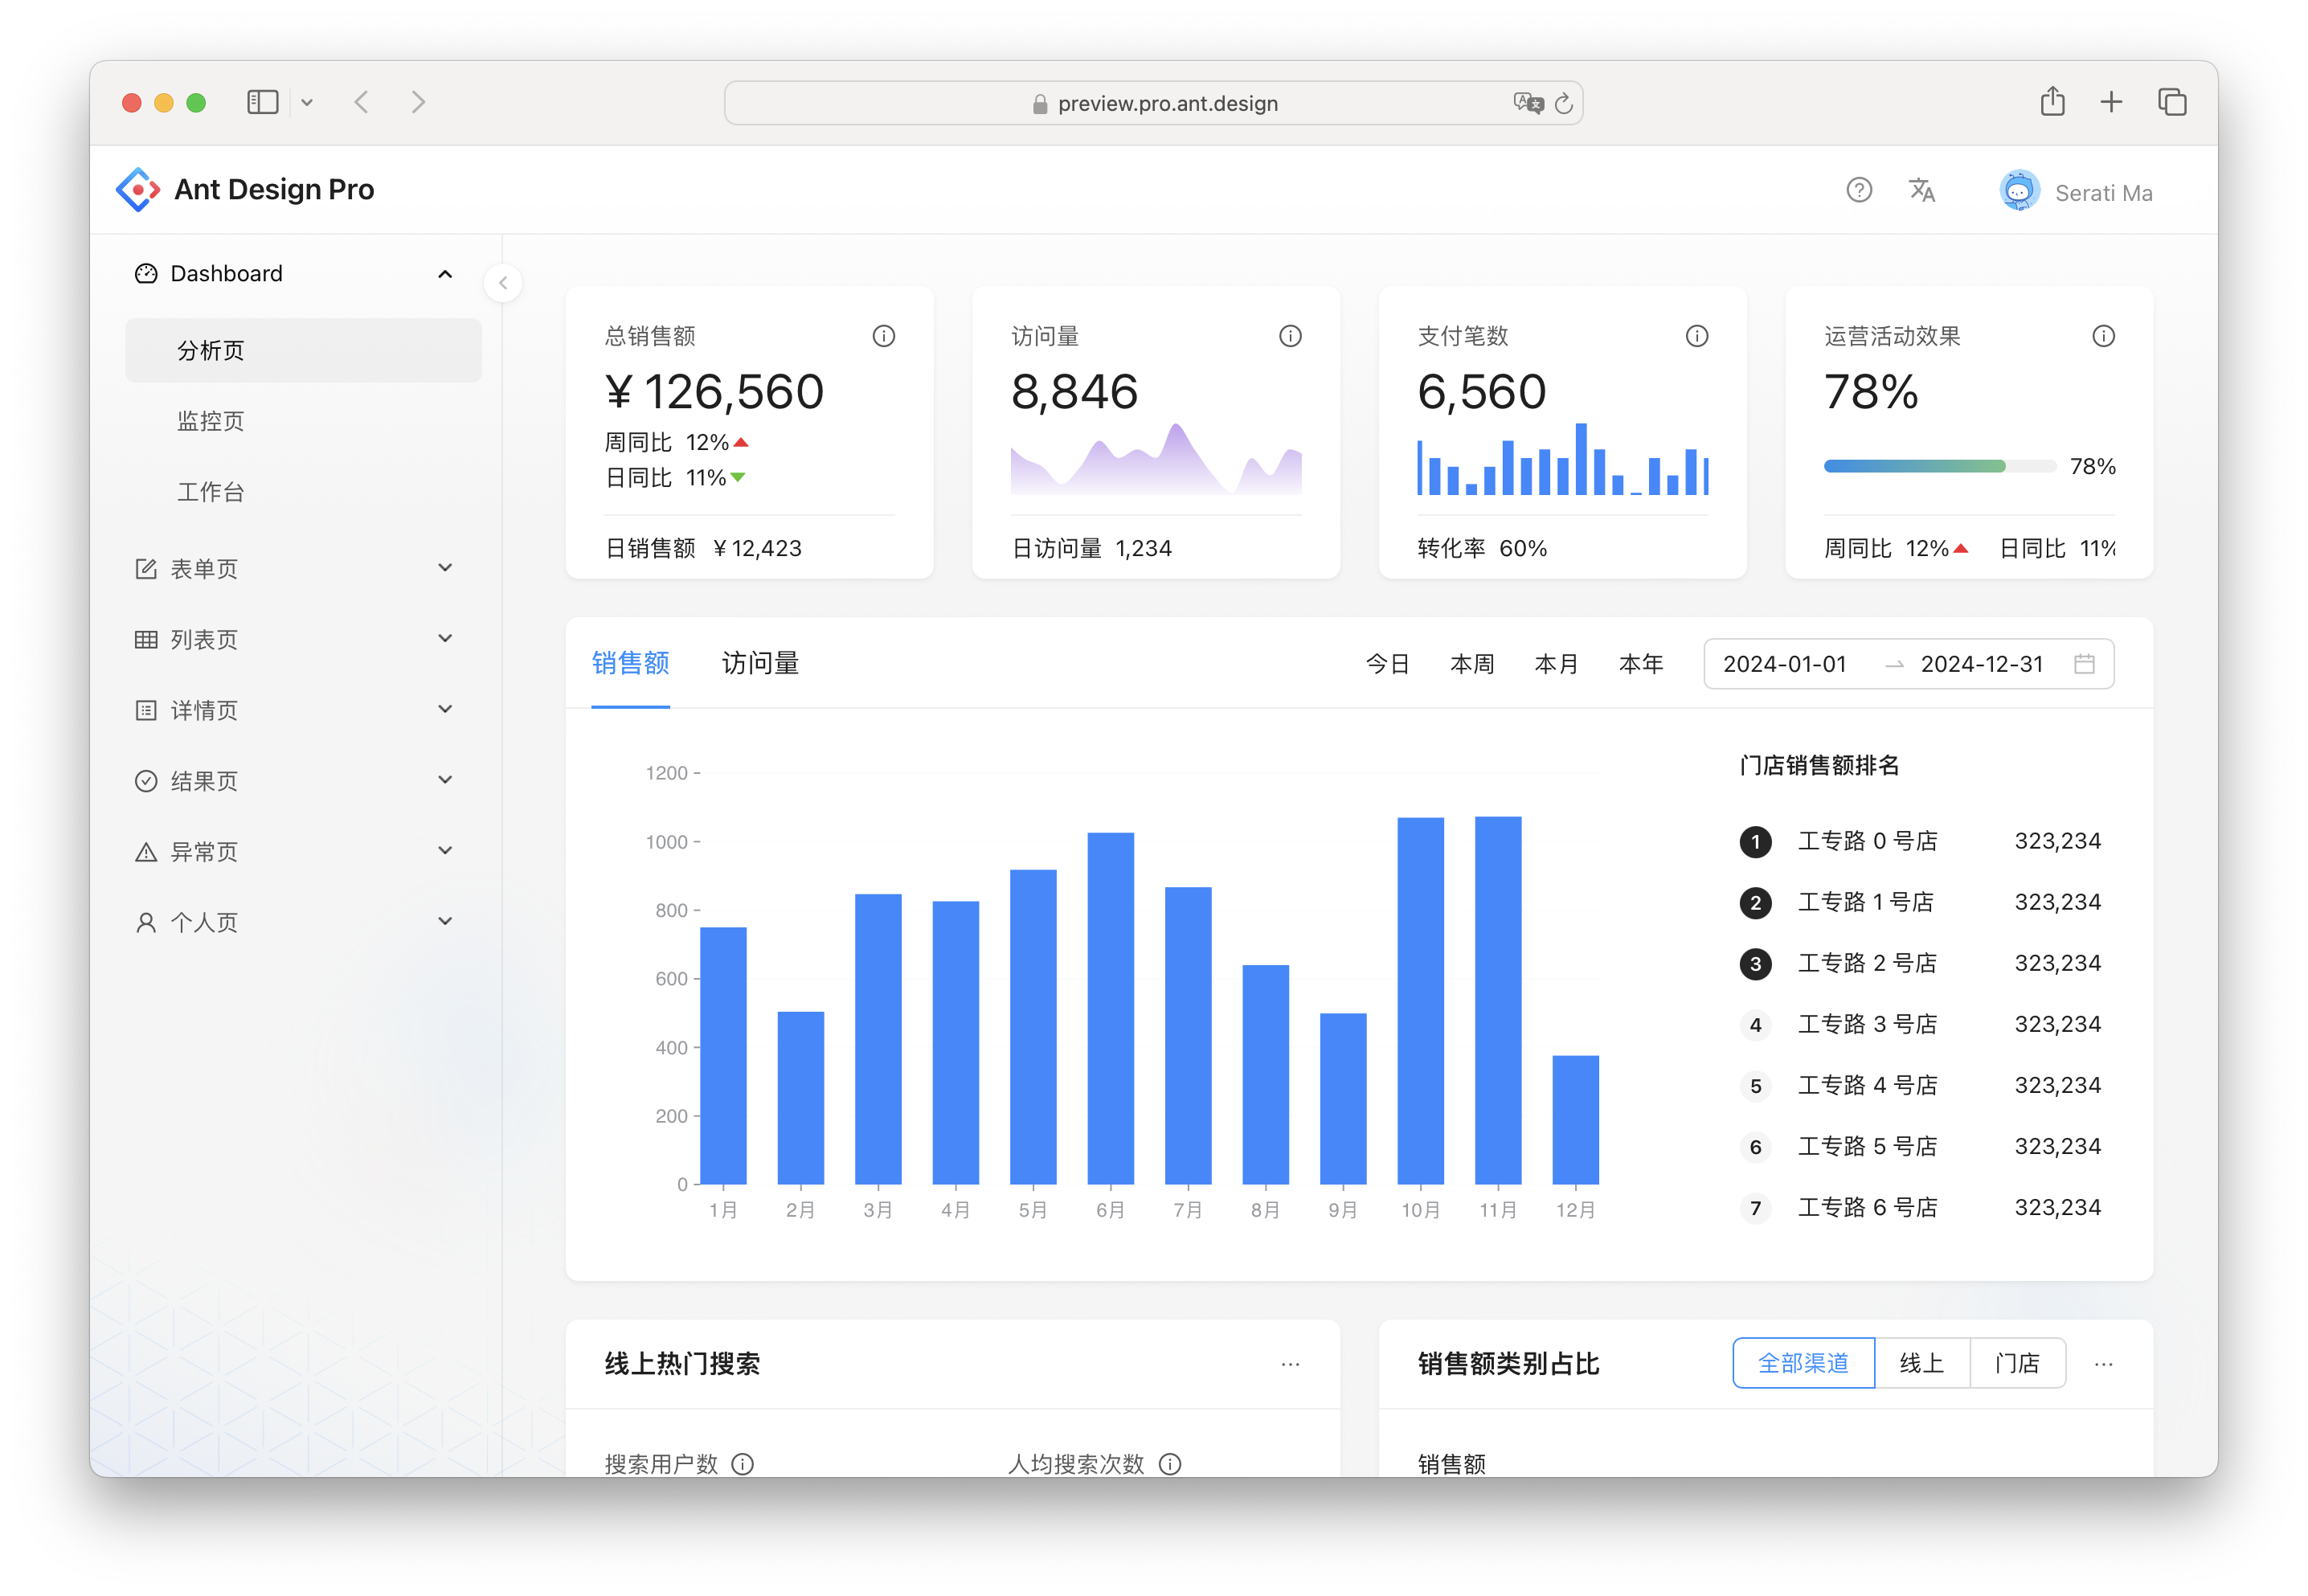Expand the 结果页 submenu chevron
Viewport: 2308px width, 1596px height.
click(x=445, y=780)
